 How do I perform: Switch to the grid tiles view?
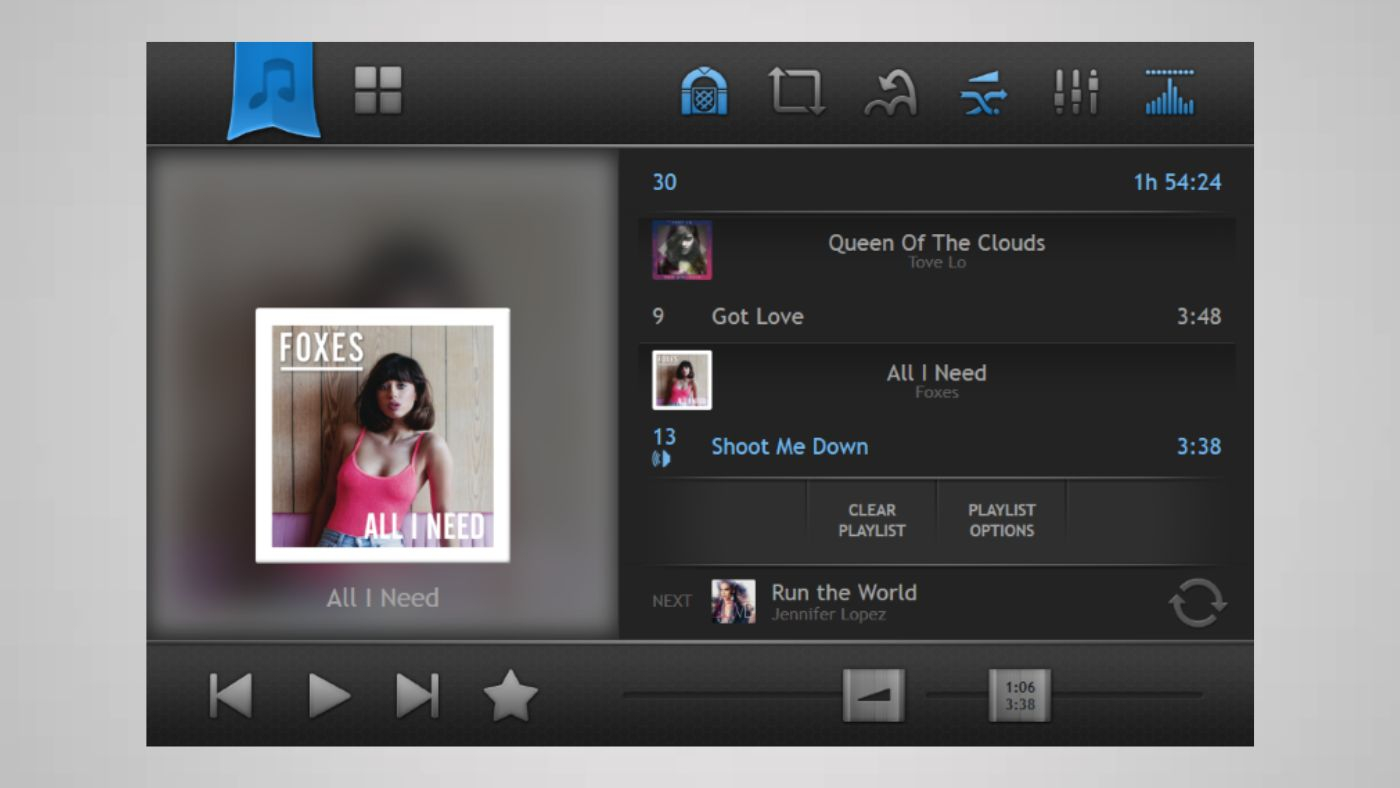[x=378, y=91]
